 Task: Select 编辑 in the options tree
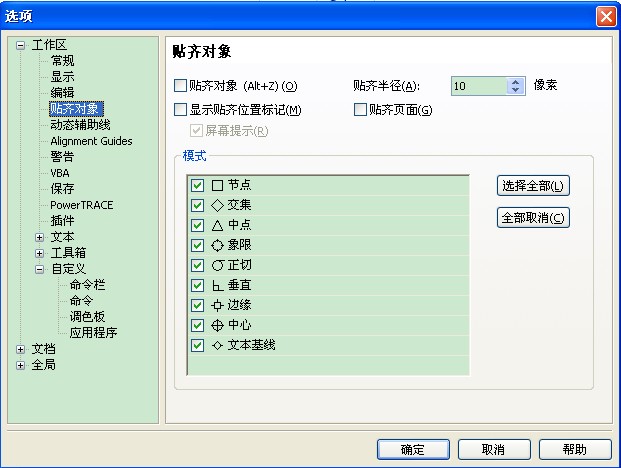62,92
